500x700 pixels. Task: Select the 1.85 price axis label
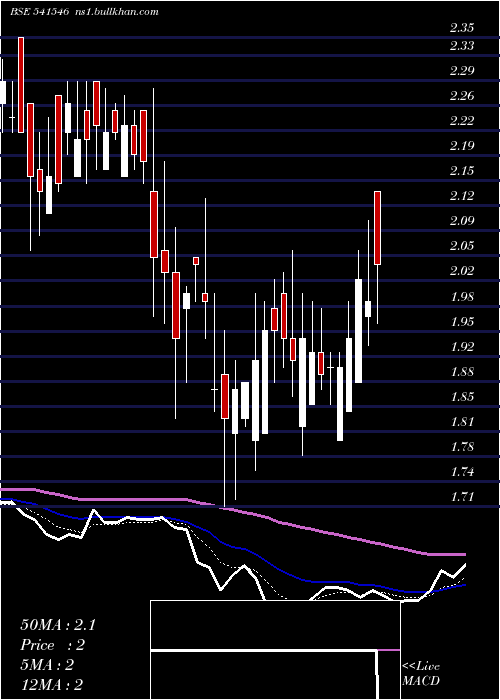pos(462,396)
